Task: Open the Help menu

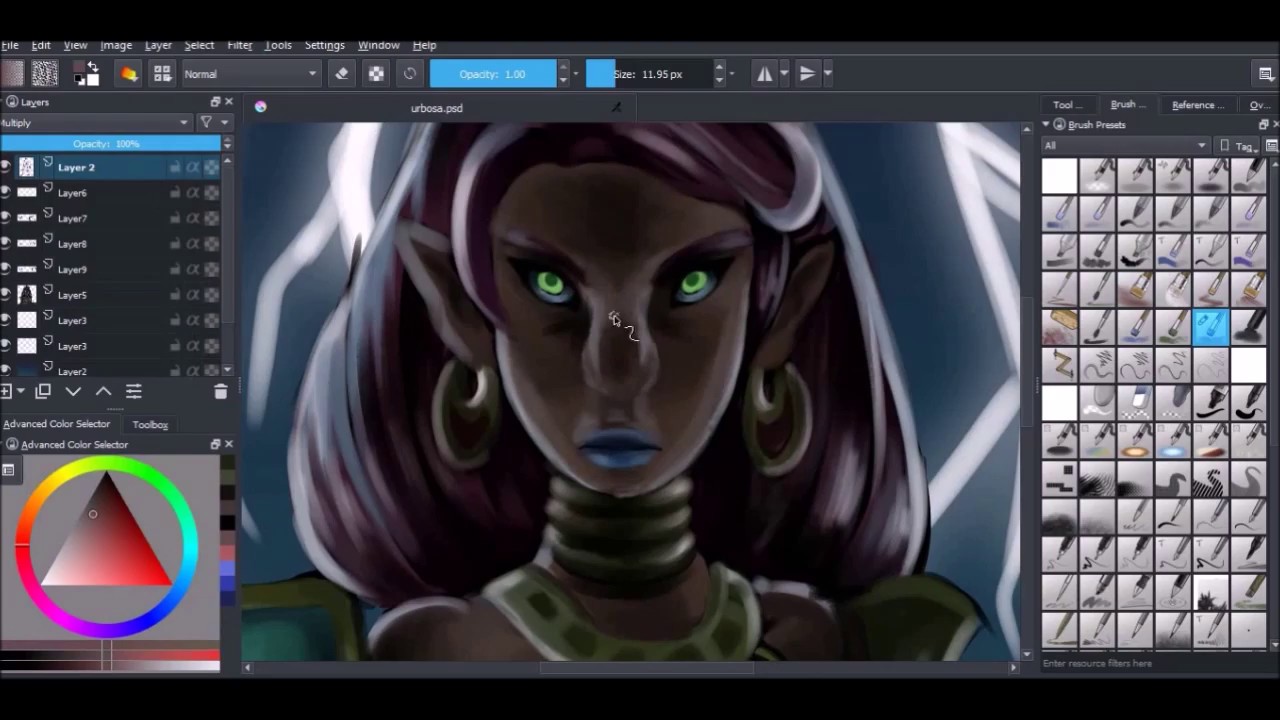Action: click(424, 45)
